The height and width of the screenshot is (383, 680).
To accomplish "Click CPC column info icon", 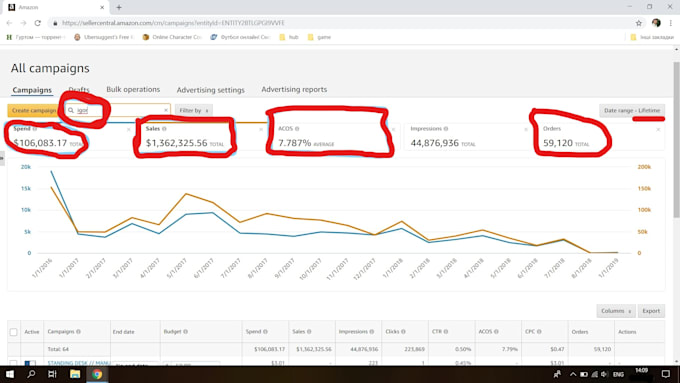I will pyautogui.click(x=539, y=332).
